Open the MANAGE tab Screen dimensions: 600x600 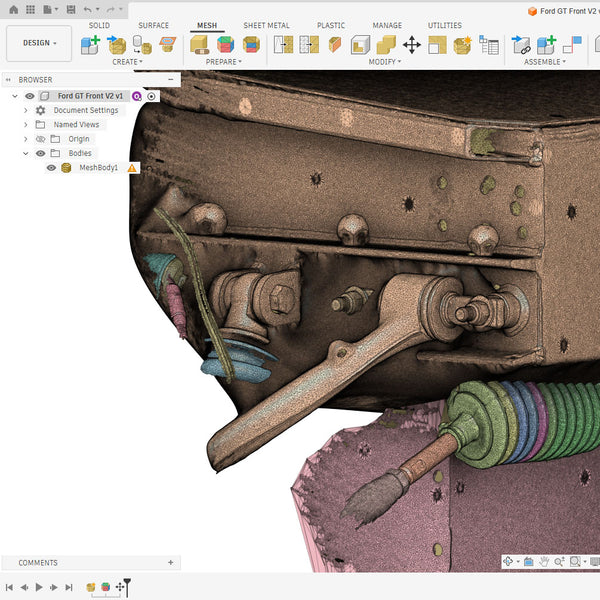pos(387,25)
